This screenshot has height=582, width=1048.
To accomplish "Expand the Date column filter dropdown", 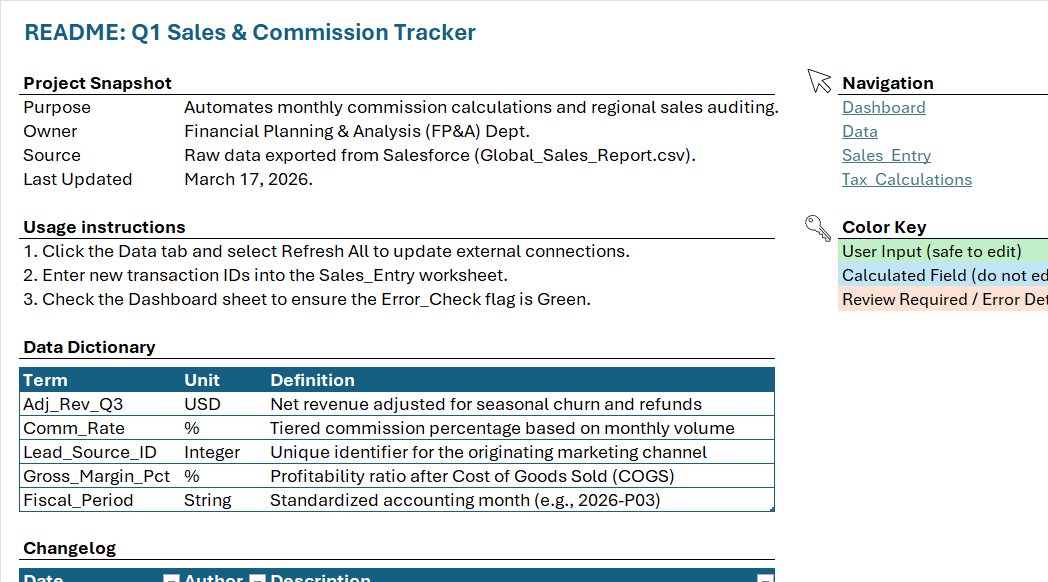I will click(171, 579).
